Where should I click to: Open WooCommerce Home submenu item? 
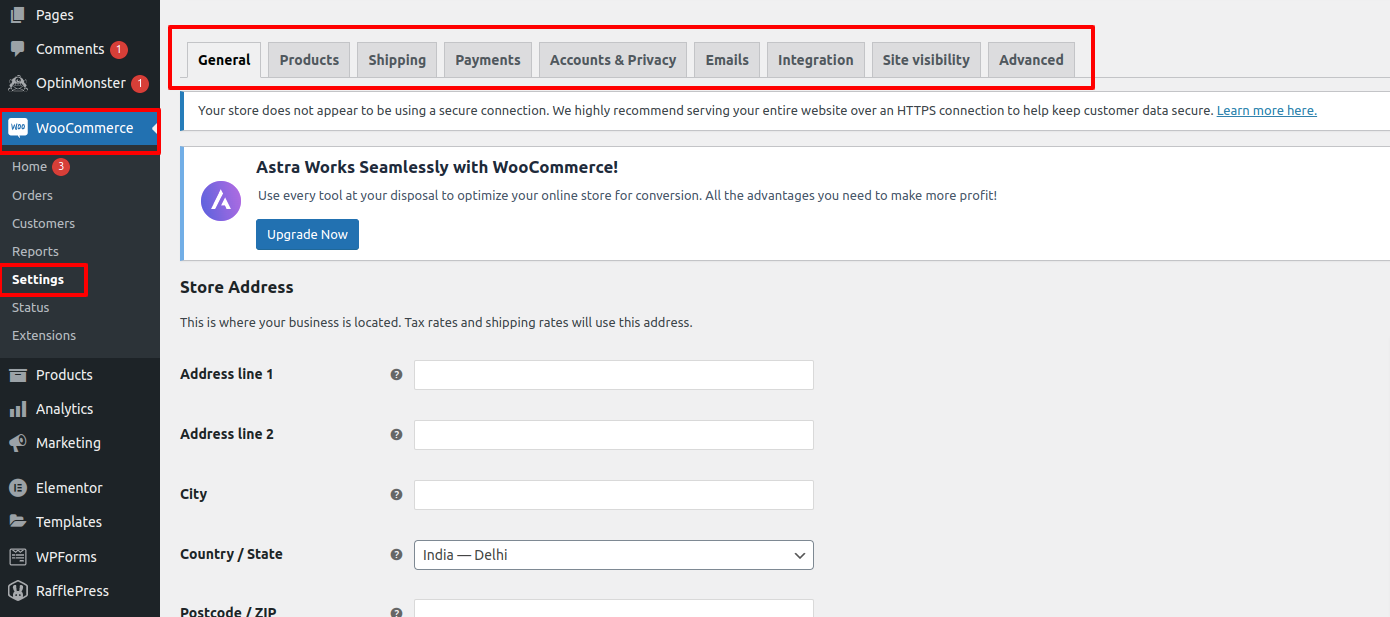click(29, 167)
